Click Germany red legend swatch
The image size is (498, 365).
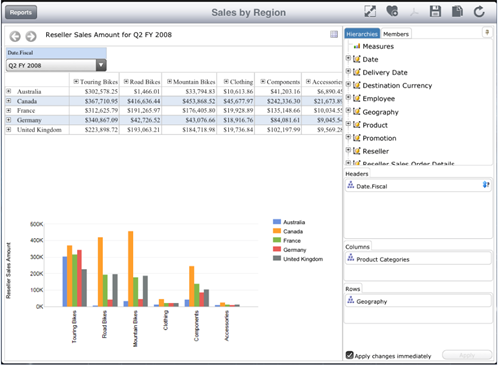coord(277,249)
